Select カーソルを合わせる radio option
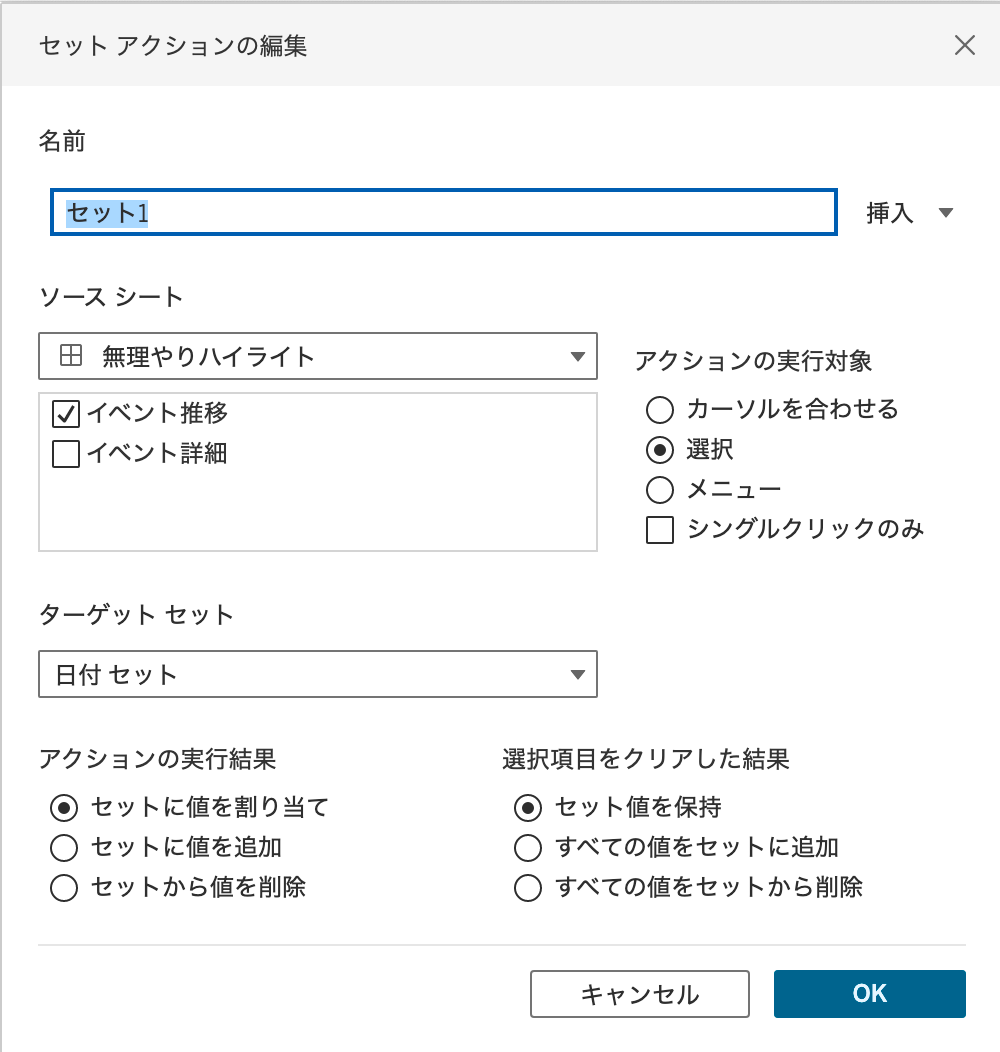The width and height of the screenshot is (1000, 1052). point(660,409)
